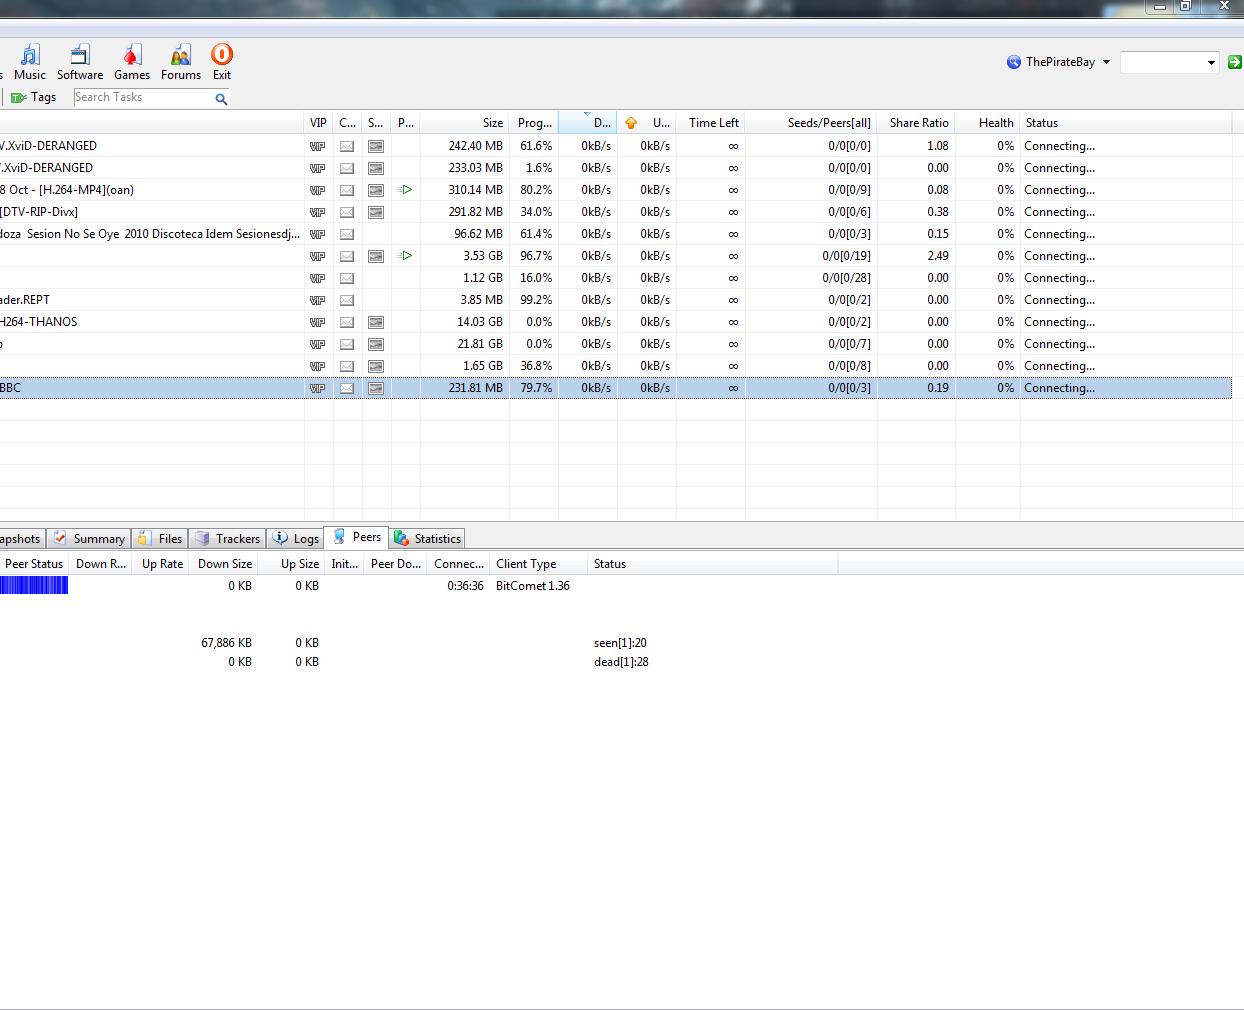Click in the Search Tasks field
Screen dimensions: 1244x1010
click(x=140, y=97)
